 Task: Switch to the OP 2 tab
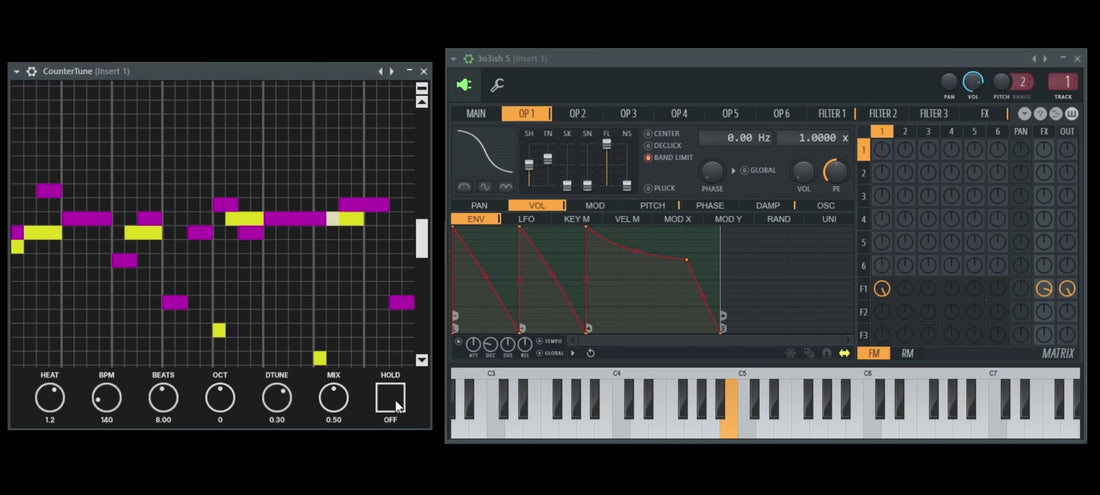click(577, 114)
